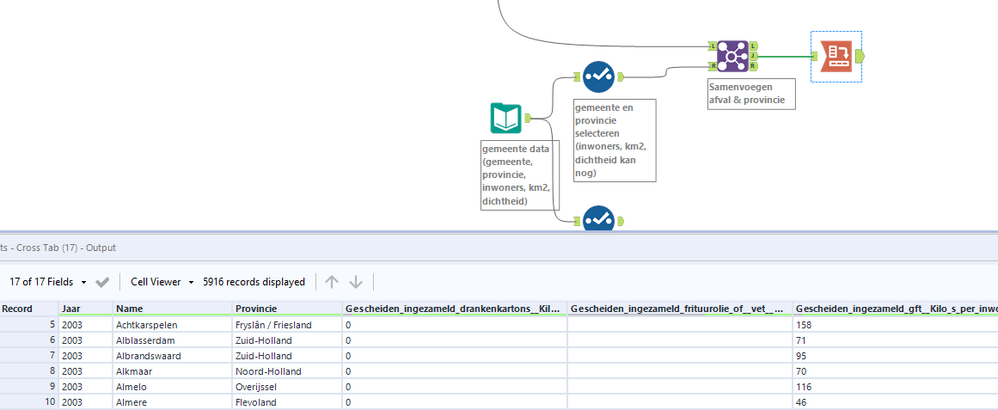Screen dimensions: 998x410
Task: Select the Cross Tab tool on canvas
Action: 836,56
